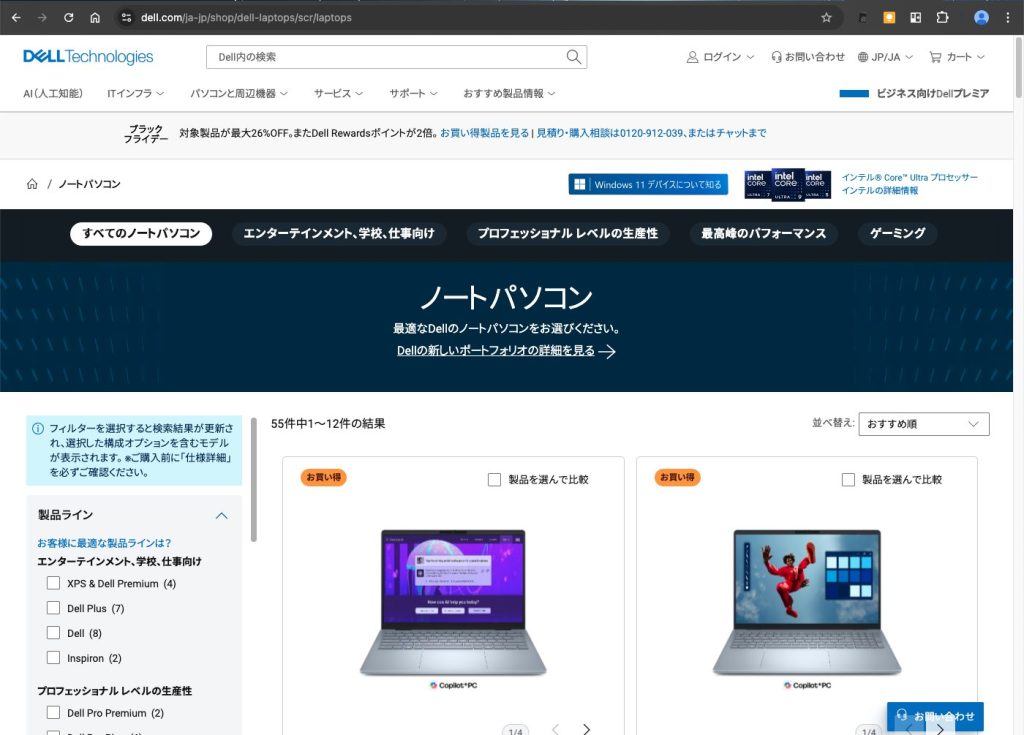Click floating お問い合わせ chat button

pyautogui.click(x=935, y=717)
